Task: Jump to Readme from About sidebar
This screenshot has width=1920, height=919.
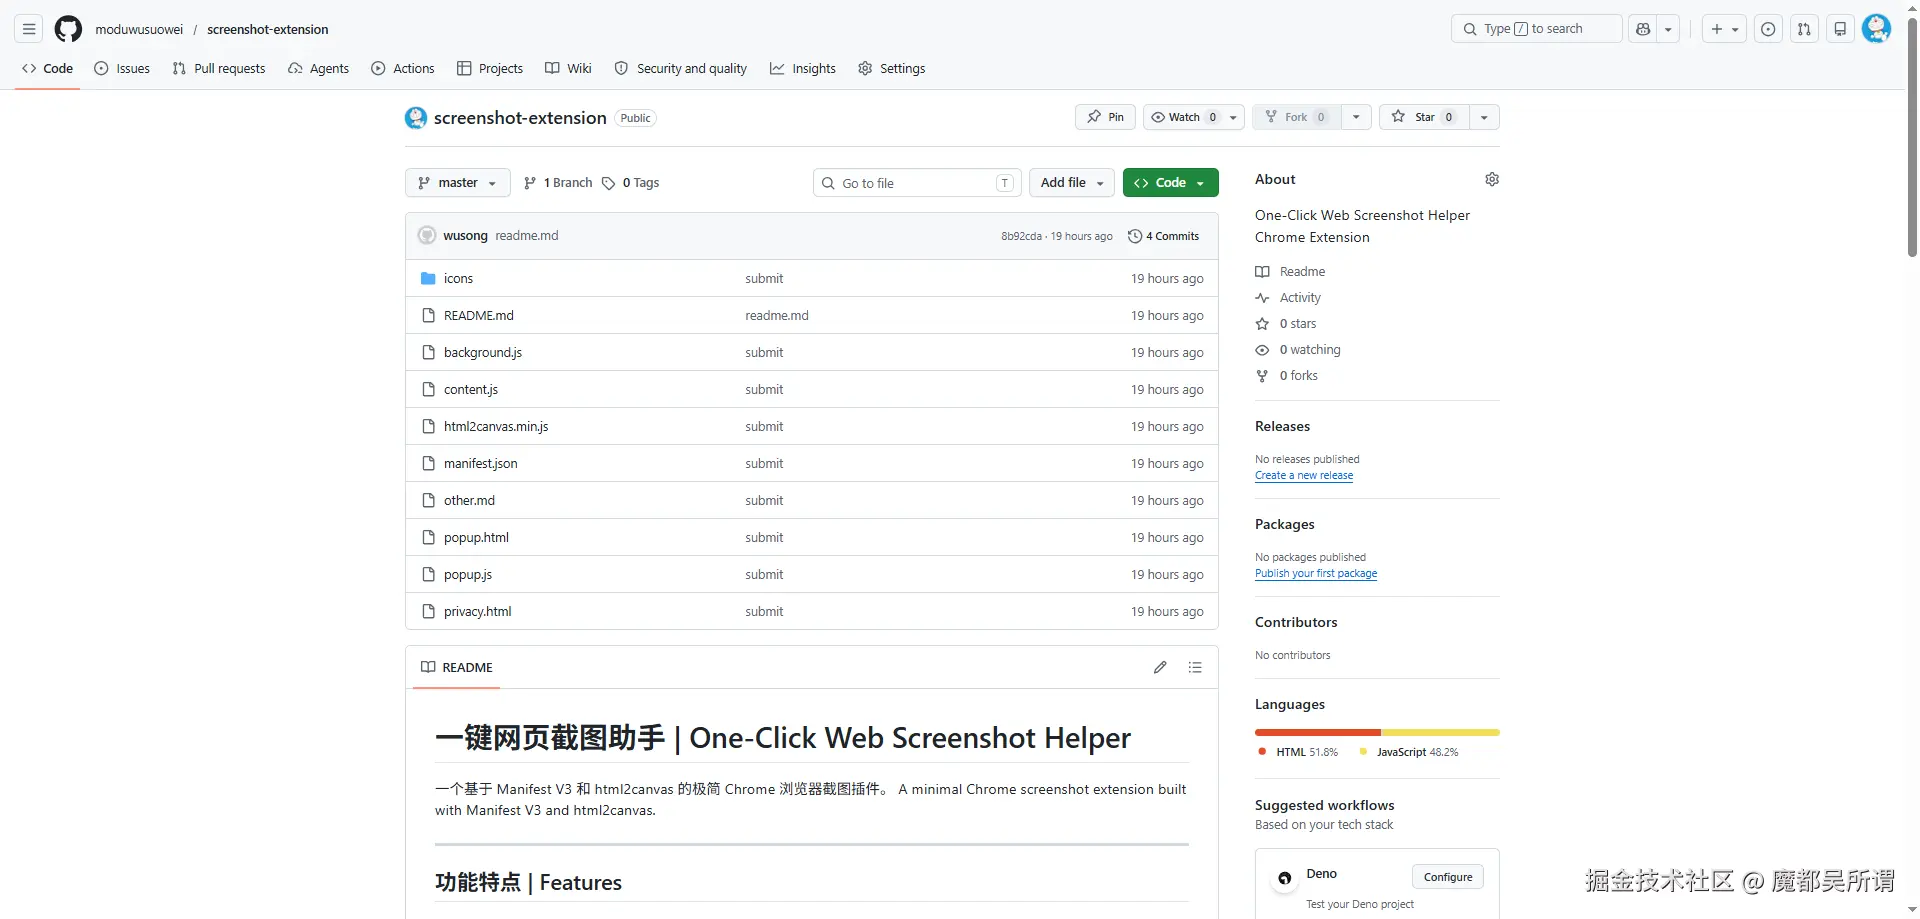Action: tap(1290, 272)
